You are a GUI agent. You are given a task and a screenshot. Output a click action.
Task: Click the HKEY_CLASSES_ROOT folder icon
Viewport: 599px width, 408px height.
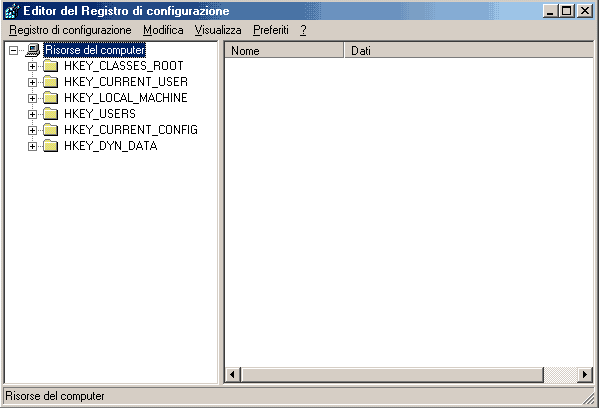point(50,66)
